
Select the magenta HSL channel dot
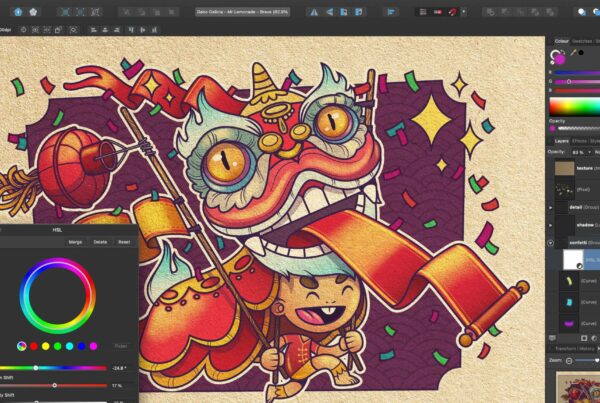click(x=93, y=346)
